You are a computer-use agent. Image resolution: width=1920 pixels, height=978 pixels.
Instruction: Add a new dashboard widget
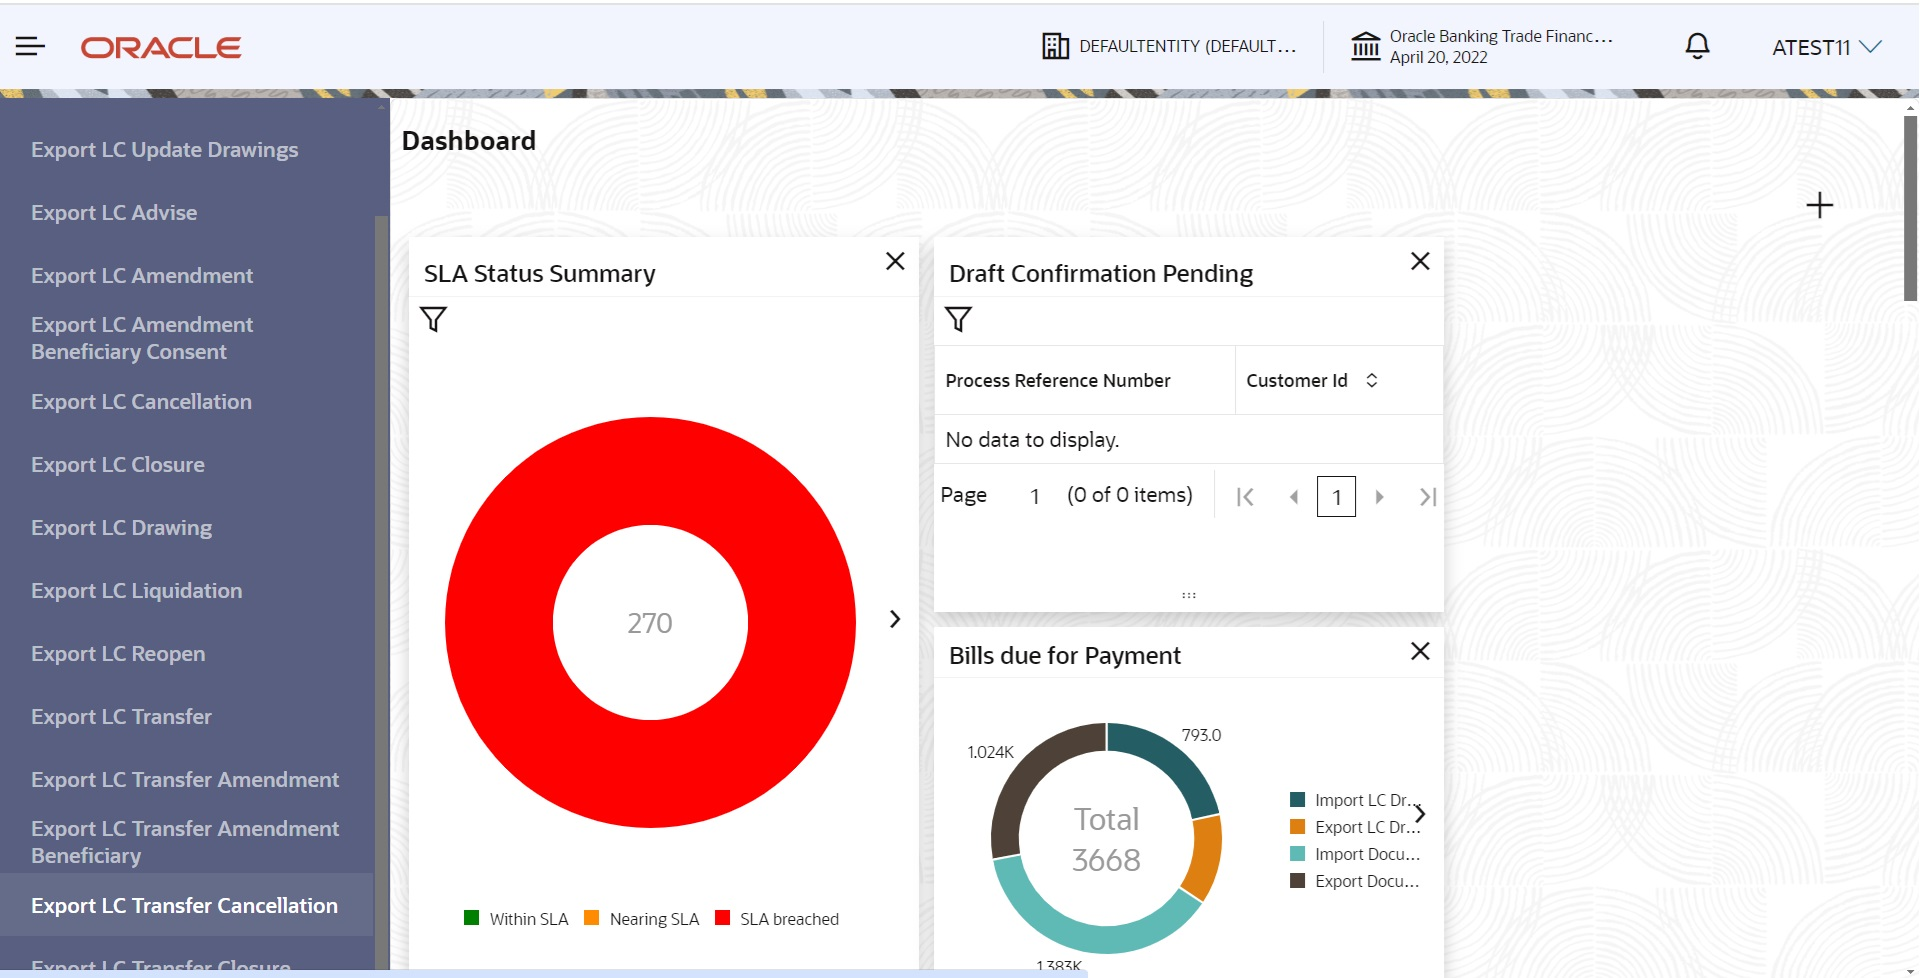click(x=1819, y=205)
